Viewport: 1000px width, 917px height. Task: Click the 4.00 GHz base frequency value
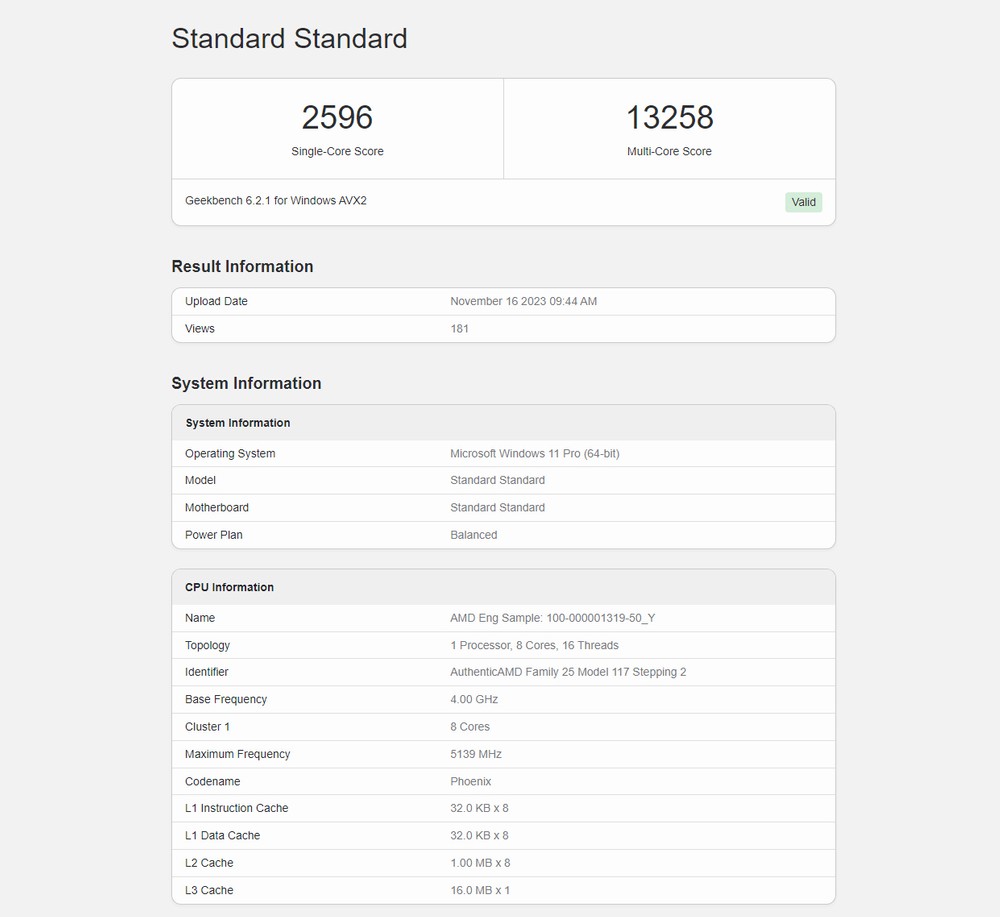pos(474,700)
